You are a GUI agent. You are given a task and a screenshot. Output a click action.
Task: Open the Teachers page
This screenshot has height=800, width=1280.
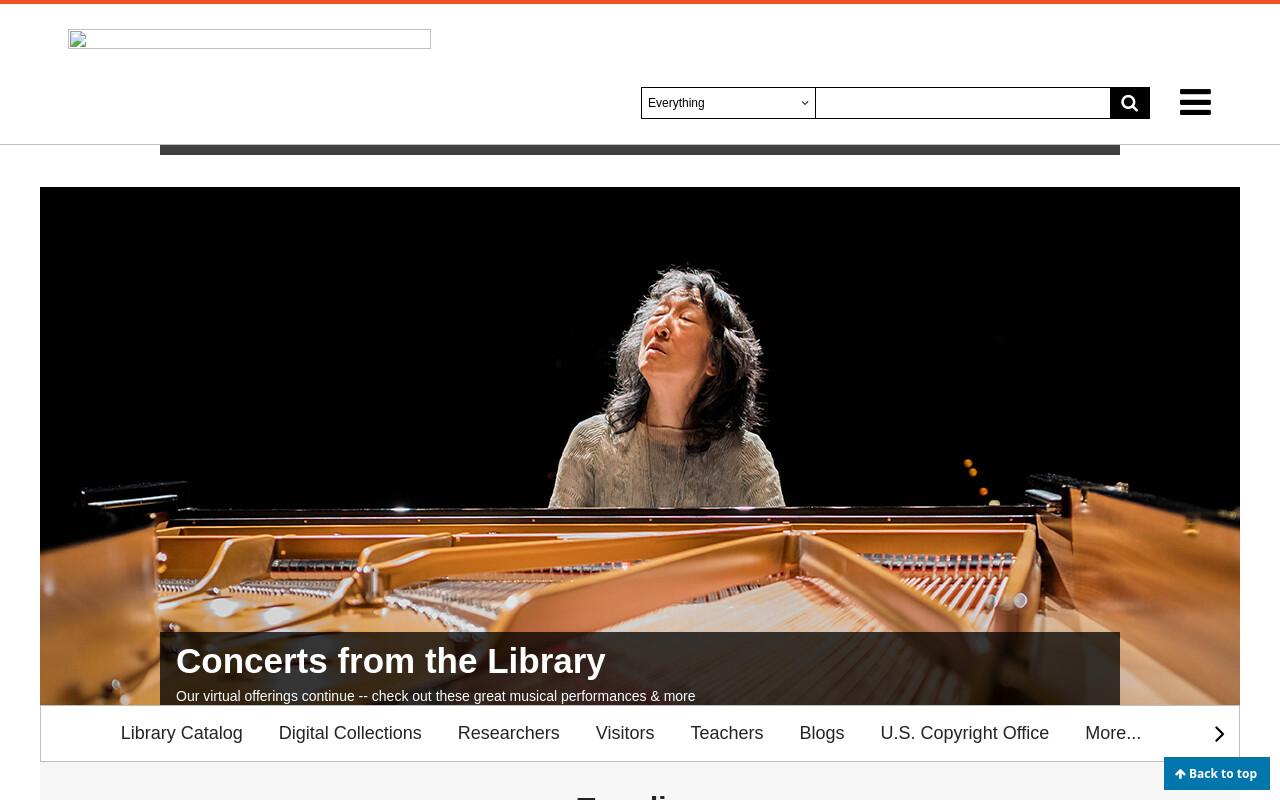727,733
